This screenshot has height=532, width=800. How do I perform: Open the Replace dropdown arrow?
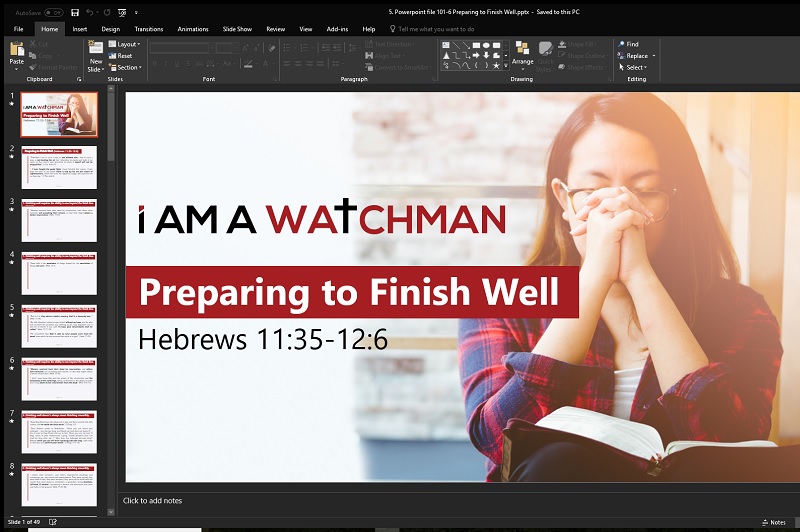(655, 56)
